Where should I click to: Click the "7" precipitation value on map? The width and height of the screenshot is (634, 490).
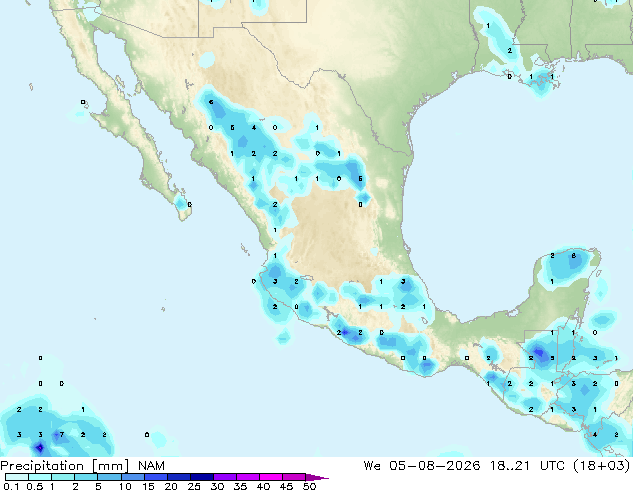61,435
